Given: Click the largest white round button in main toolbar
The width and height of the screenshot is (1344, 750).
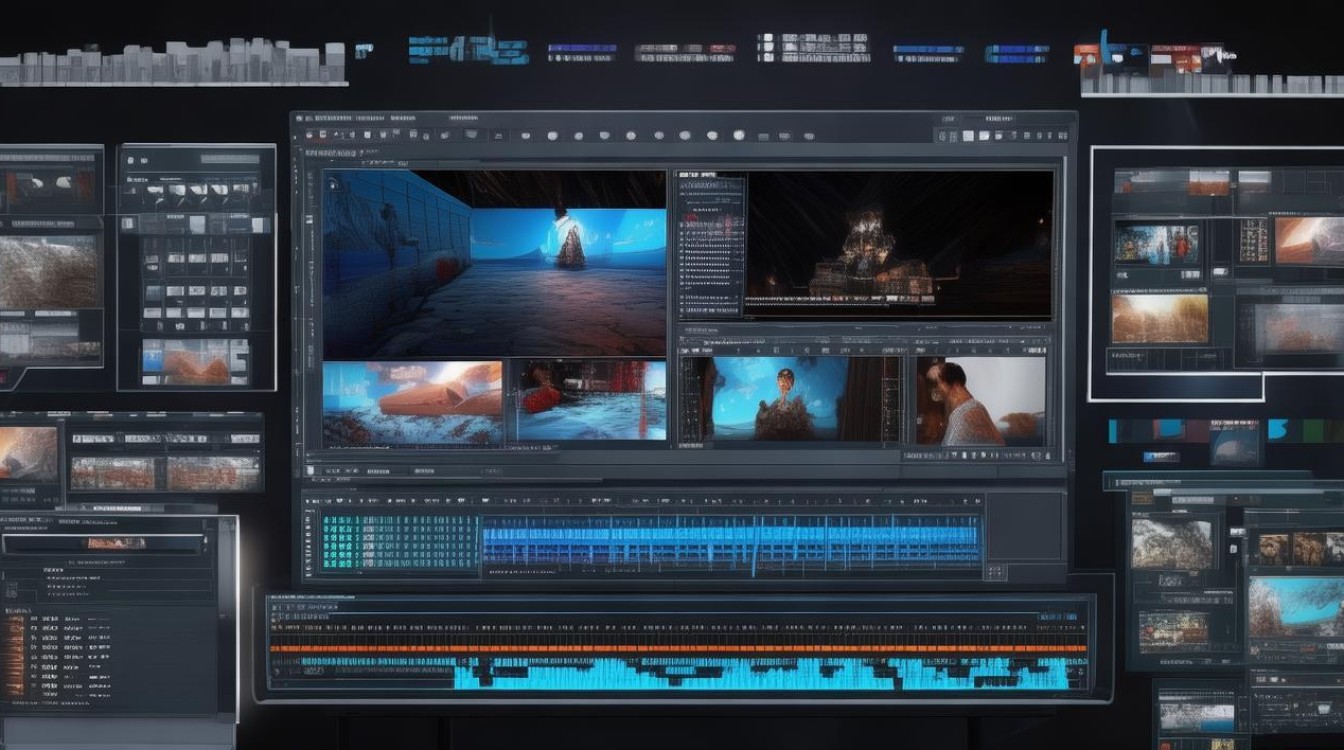Looking at the screenshot, I should coord(739,135).
